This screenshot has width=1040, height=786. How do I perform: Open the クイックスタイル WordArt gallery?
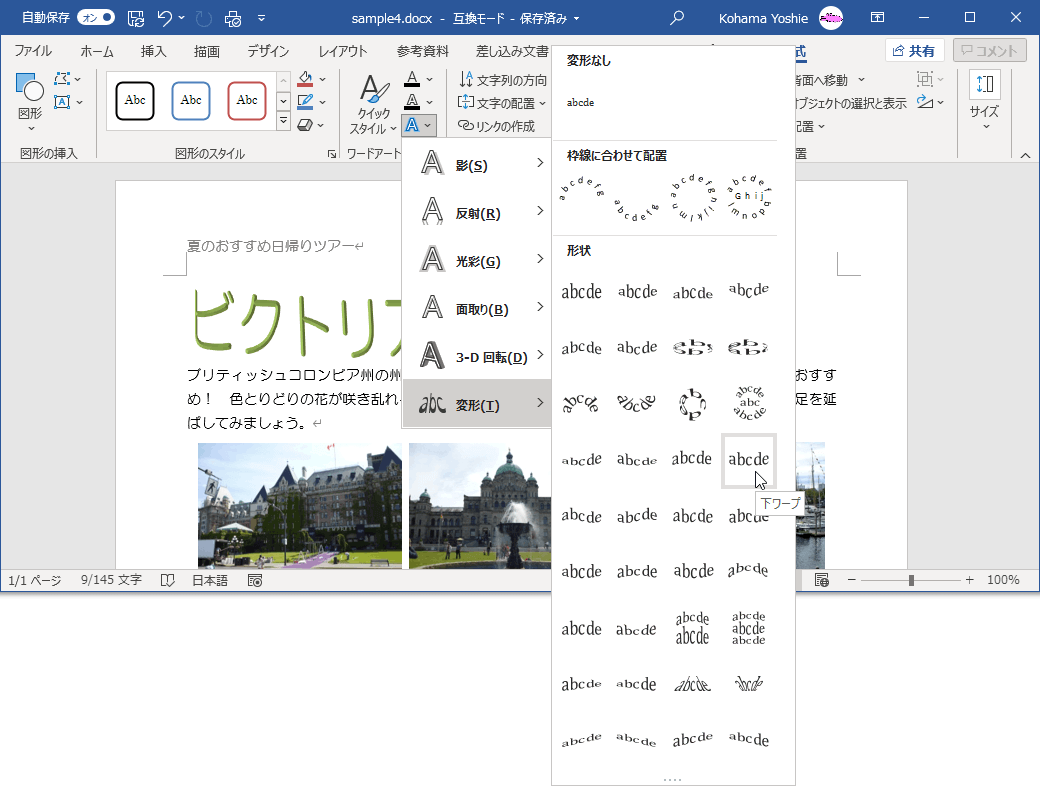tap(373, 103)
